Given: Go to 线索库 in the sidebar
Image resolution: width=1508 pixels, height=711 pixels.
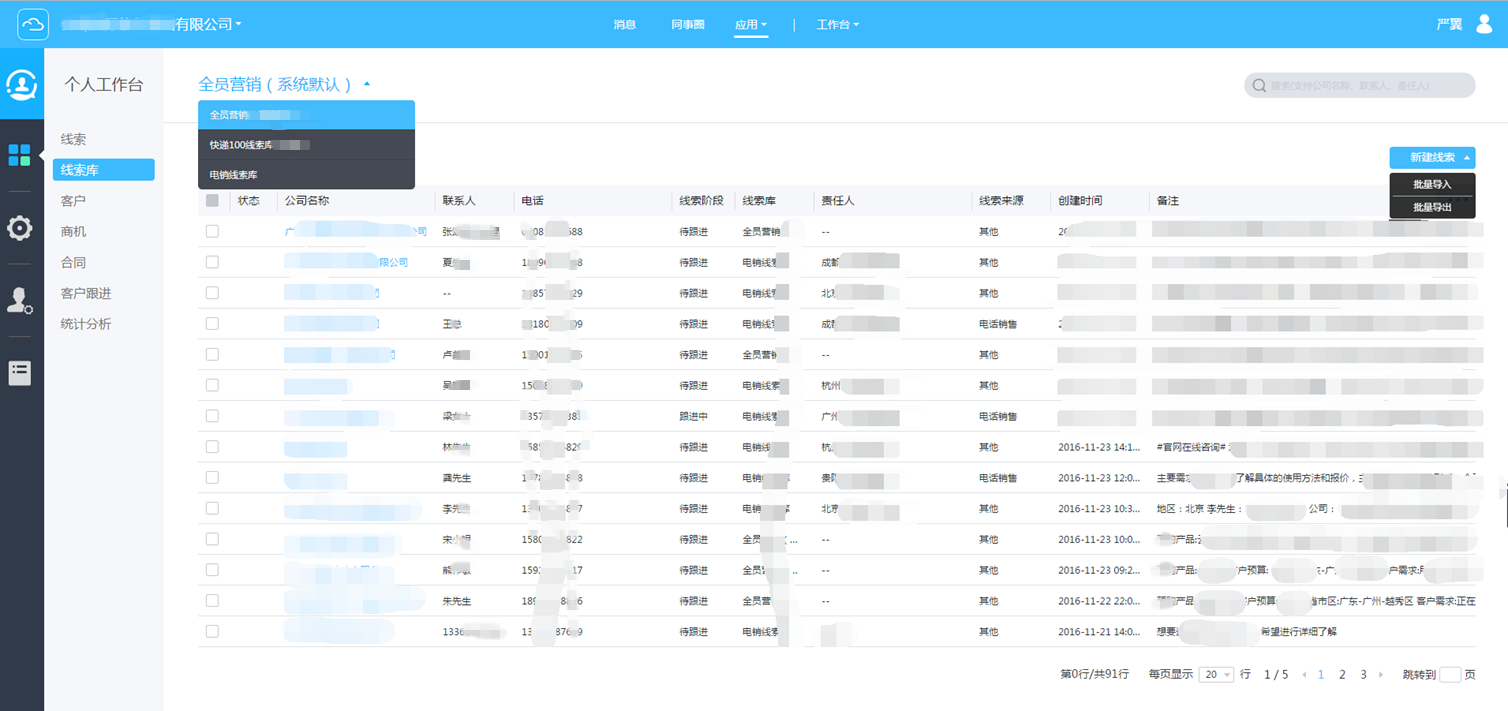Looking at the screenshot, I should pos(104,170).
